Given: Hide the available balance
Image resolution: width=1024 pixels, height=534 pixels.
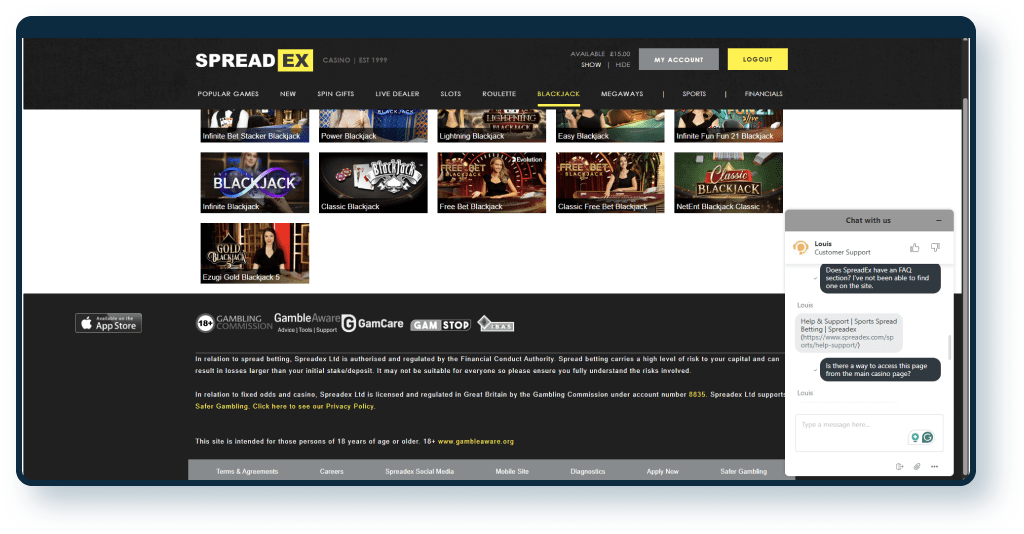Looking at the screenshot, I should (623, 65).
